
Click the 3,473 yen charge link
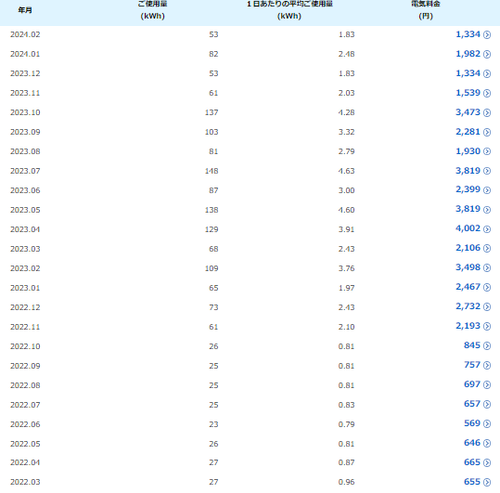(468, 112)
